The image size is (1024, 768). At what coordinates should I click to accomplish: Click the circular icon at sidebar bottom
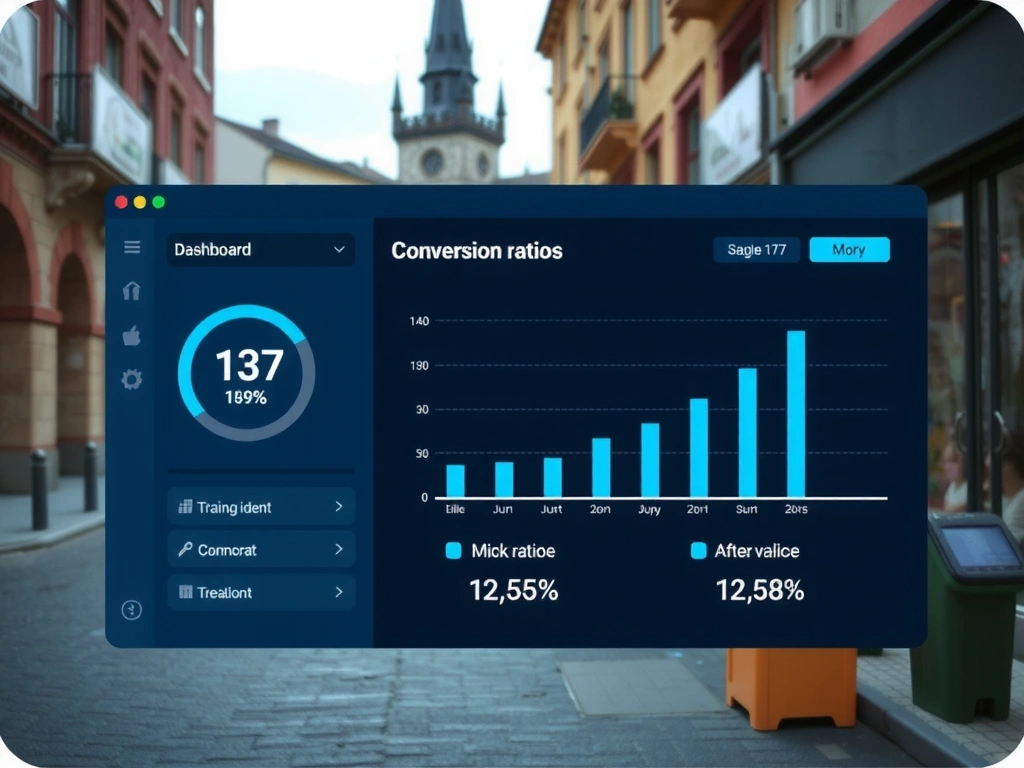click(132, 610)
